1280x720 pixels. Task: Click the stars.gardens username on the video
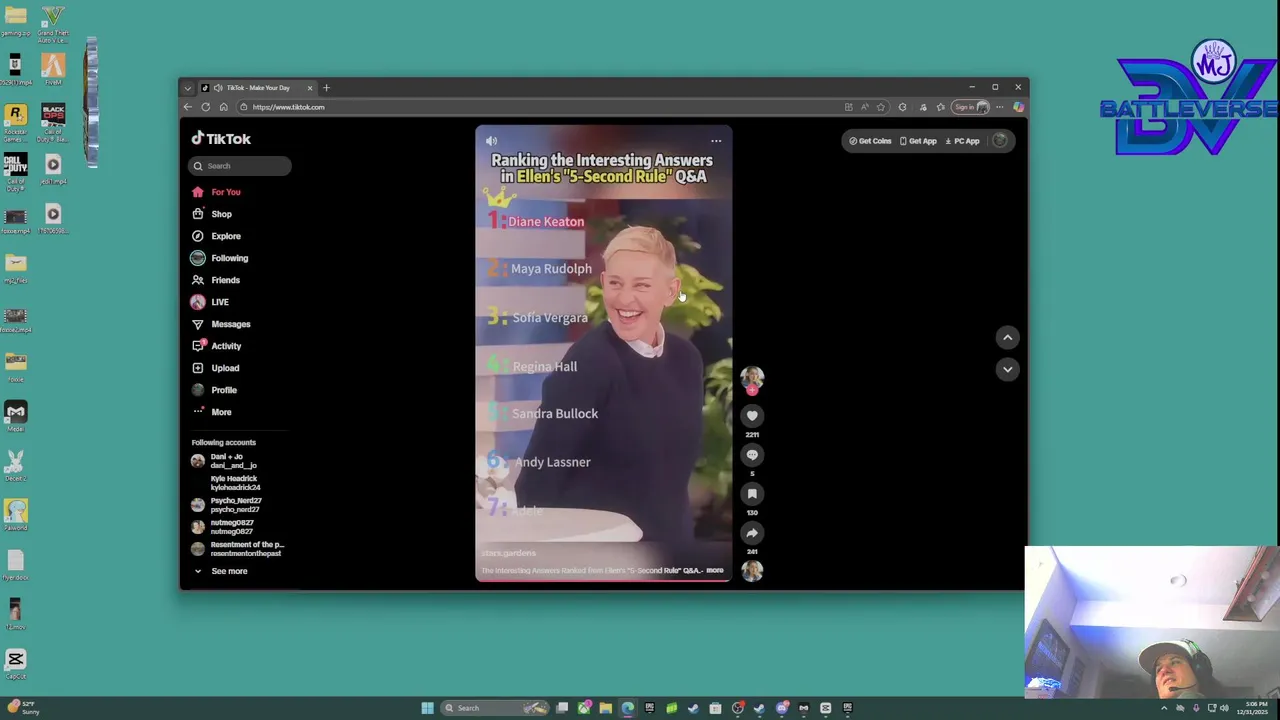tap(509, 553)
